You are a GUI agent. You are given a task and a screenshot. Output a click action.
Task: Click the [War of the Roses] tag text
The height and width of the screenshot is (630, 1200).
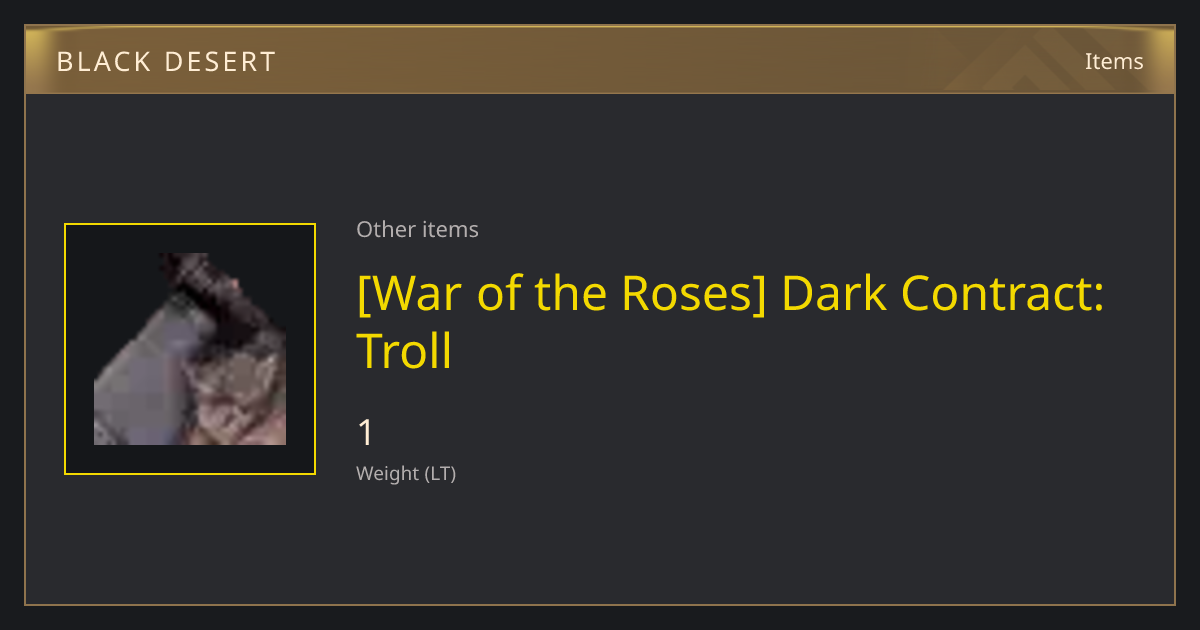[562, 293]
